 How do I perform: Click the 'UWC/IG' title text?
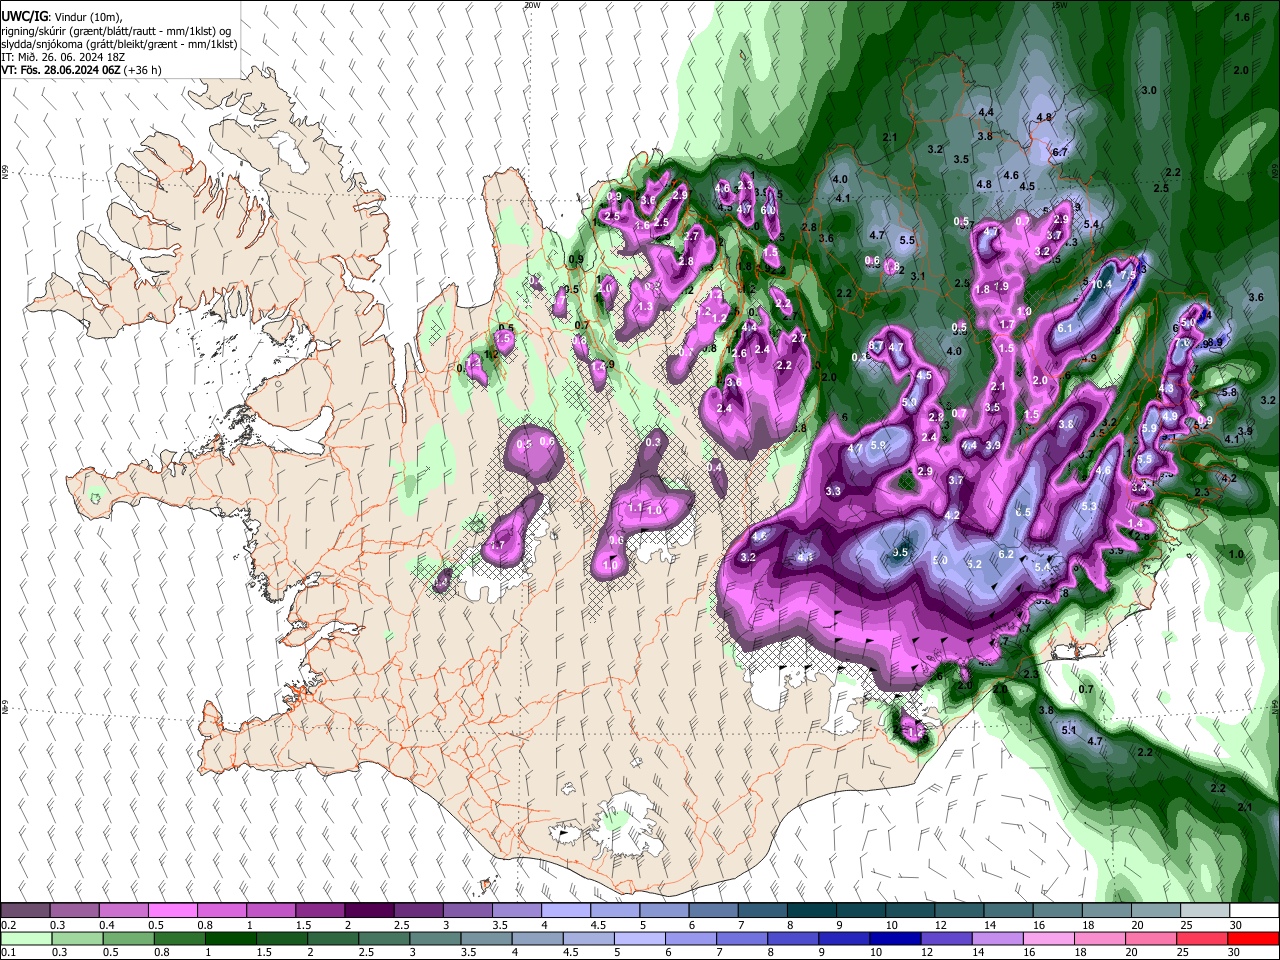click(24, 17)
